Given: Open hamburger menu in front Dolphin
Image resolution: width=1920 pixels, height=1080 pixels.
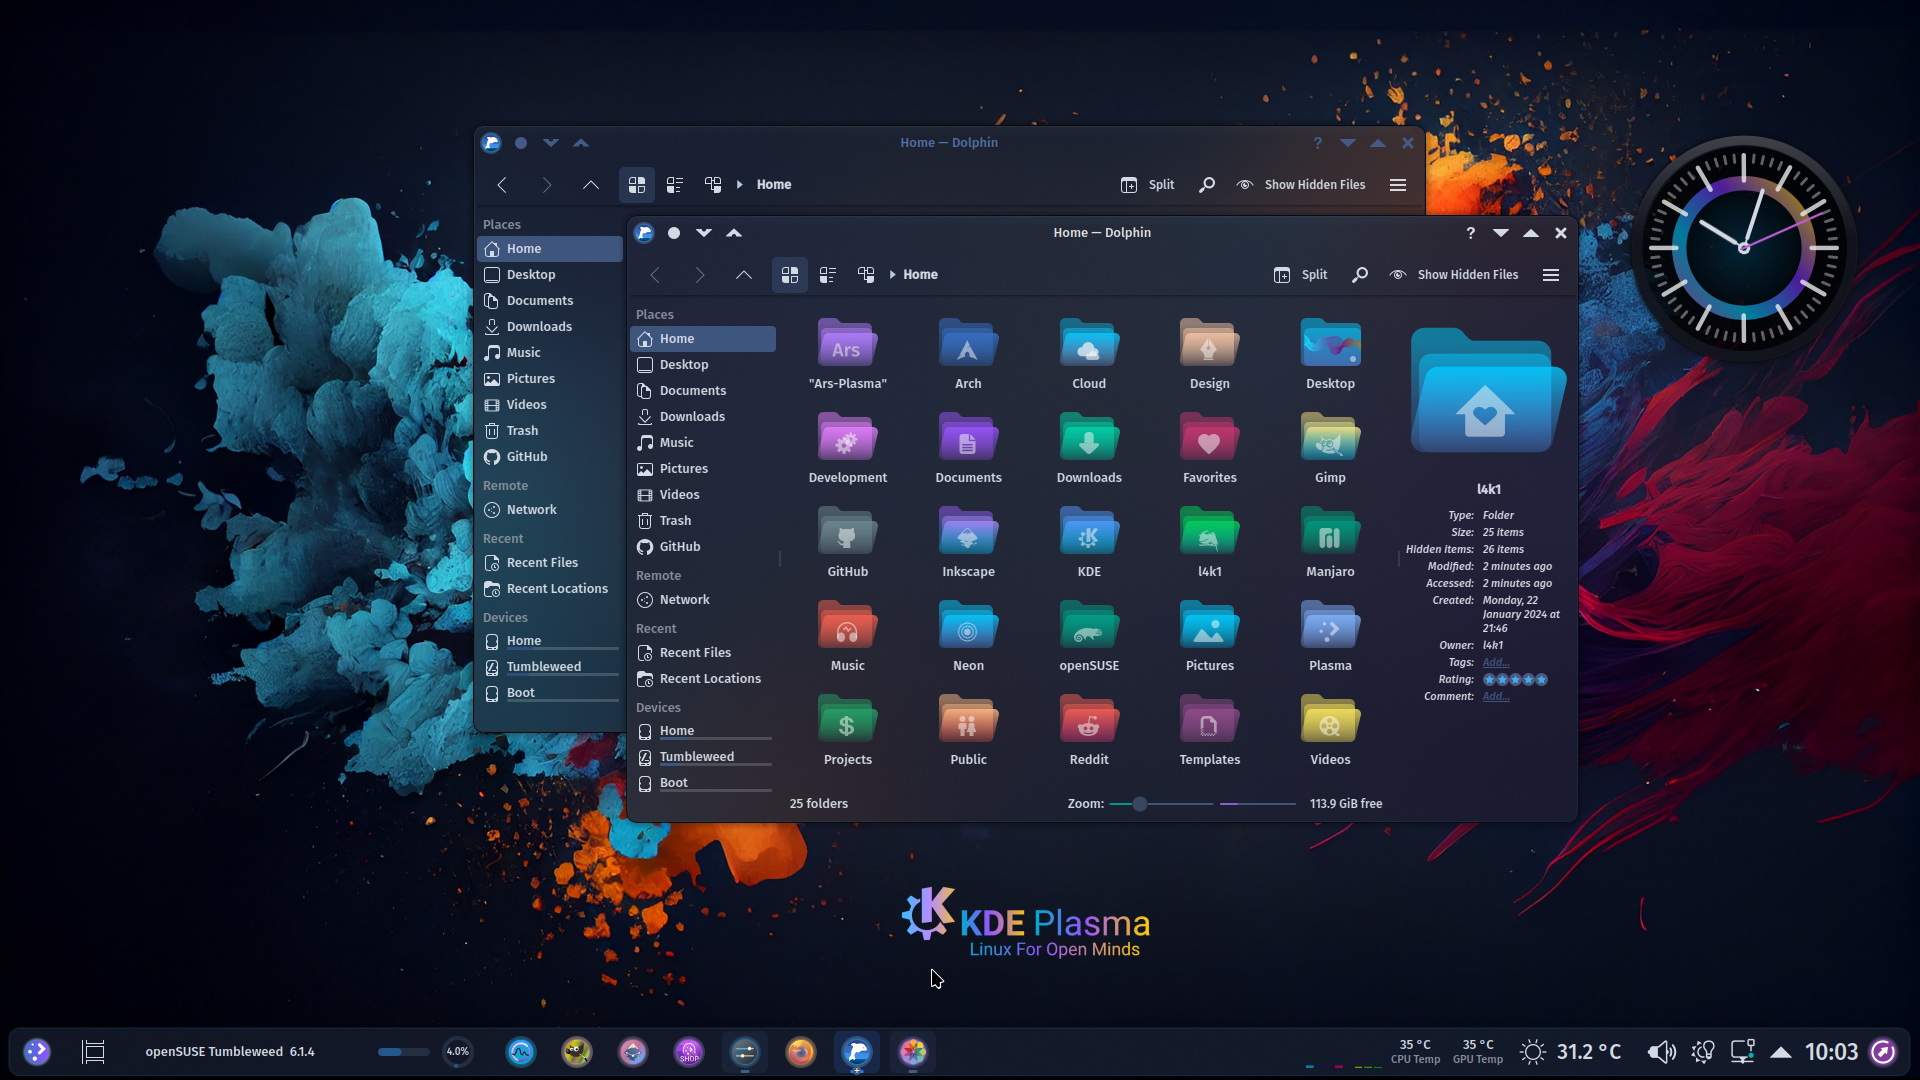Looking at the screenshot, I should 1551,274.
